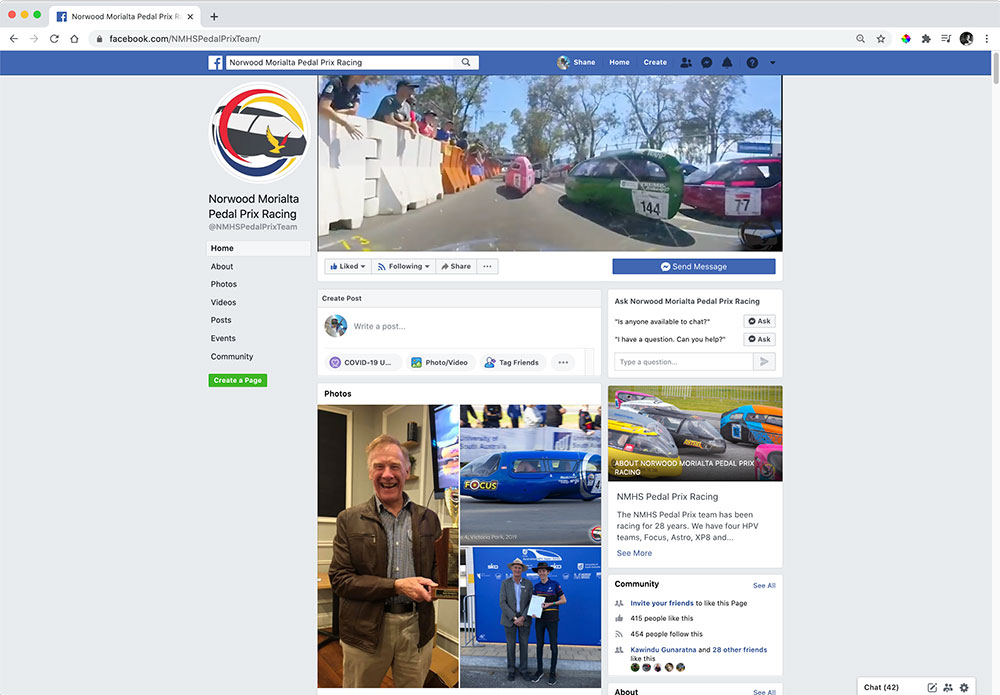Viewport: 1000px width, 695px height.
Task: Click the green Create a Page button
Action: click(x=238, y=380)
